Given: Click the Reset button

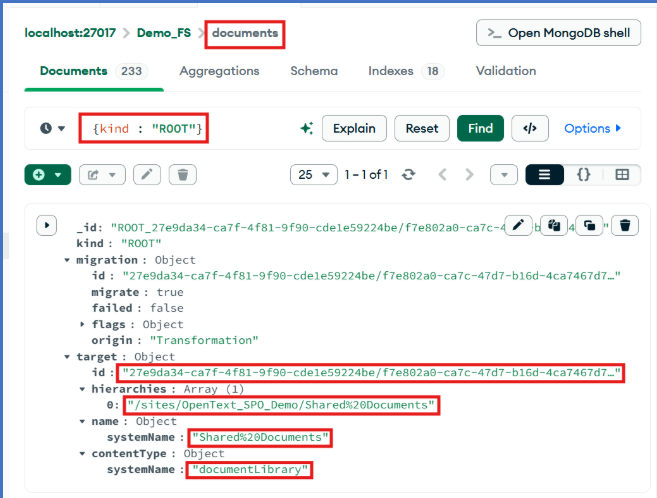Looking at the screenshot, I should tap(422, 128).
